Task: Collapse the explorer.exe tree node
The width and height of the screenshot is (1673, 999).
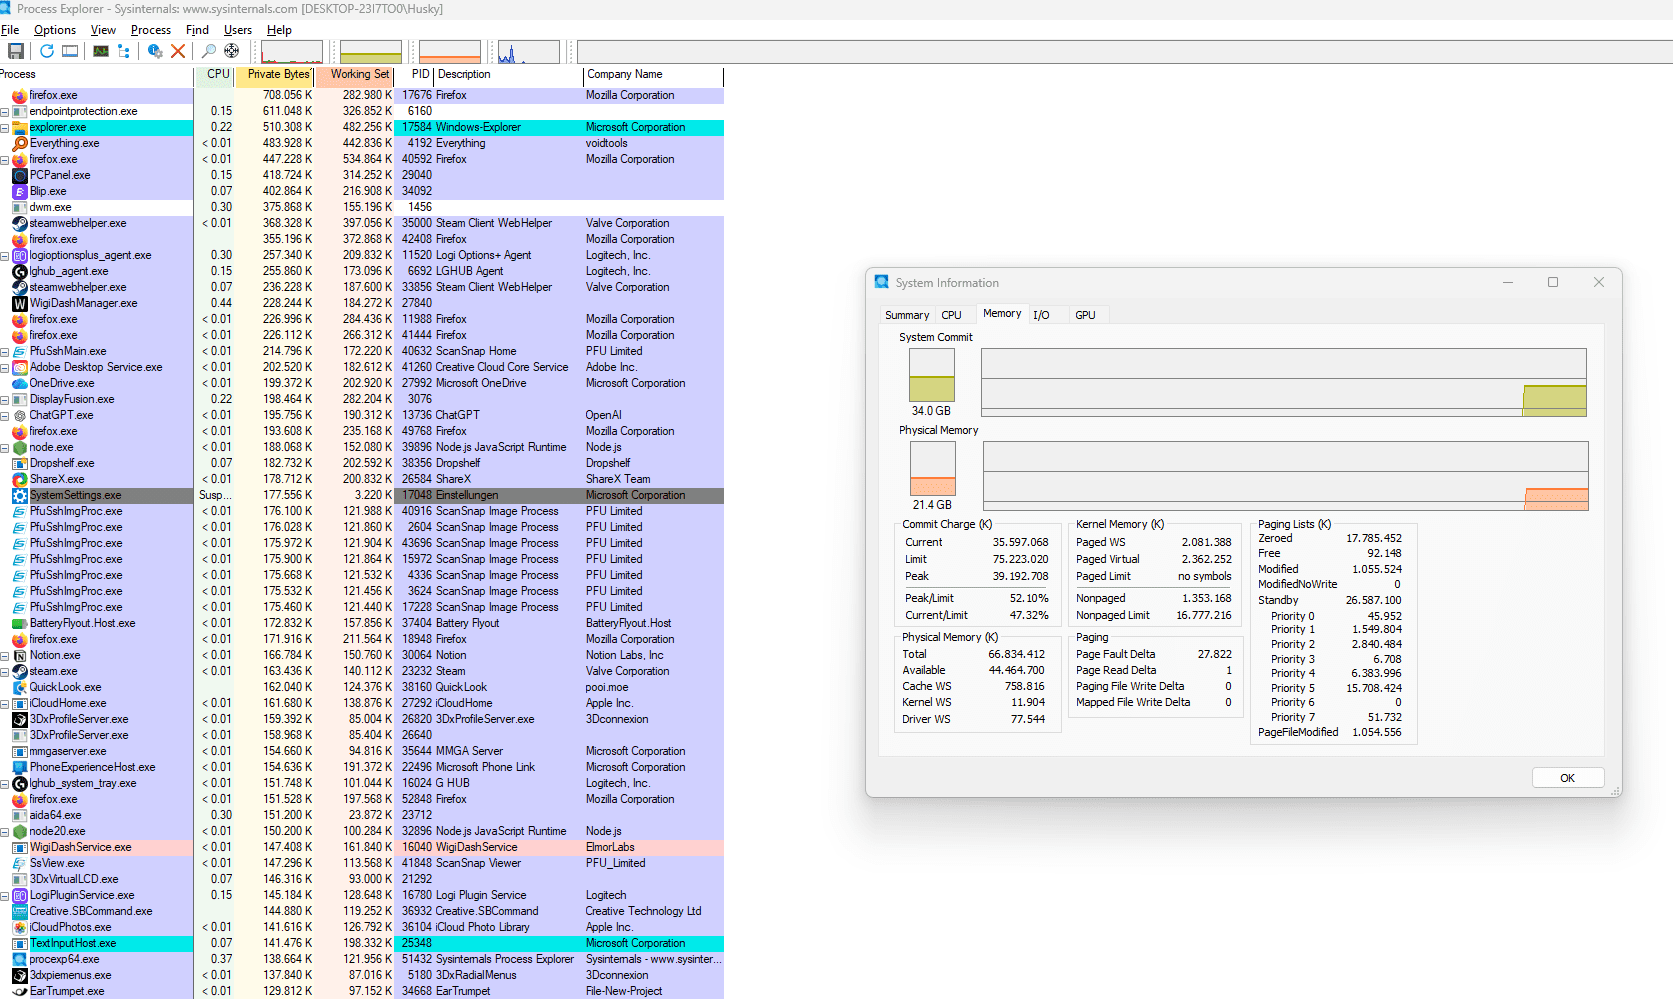Action: tap(4, 128)
